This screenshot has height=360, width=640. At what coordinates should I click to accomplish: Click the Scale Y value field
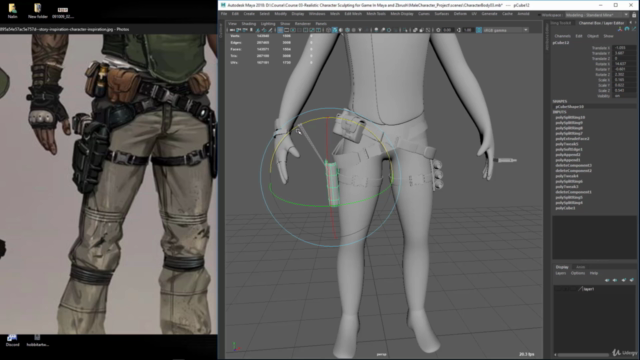tap(624, 85)
